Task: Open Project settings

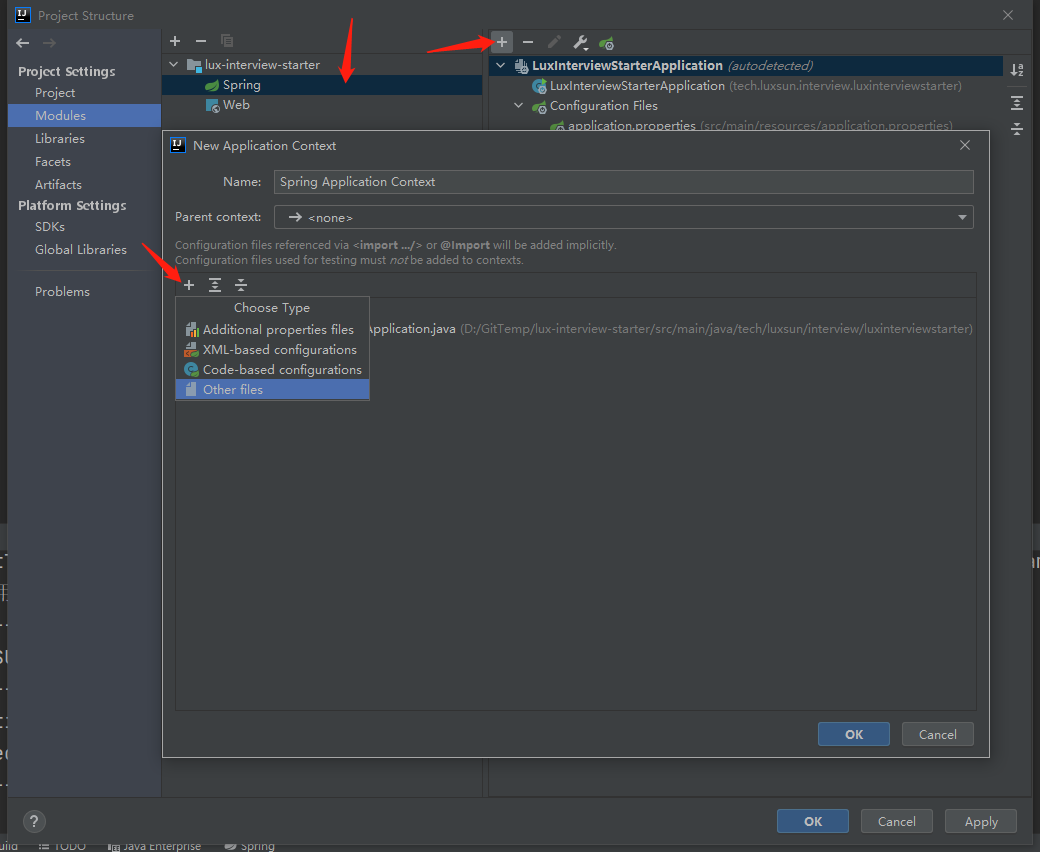Action: (x=54, y=93)
